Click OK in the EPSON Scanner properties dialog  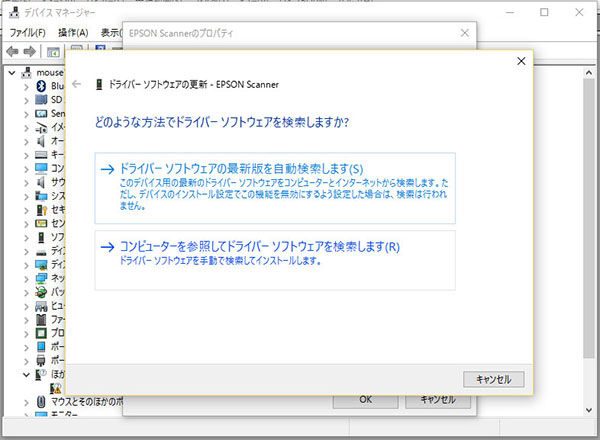pyautogui.click(x=365, y=400)
